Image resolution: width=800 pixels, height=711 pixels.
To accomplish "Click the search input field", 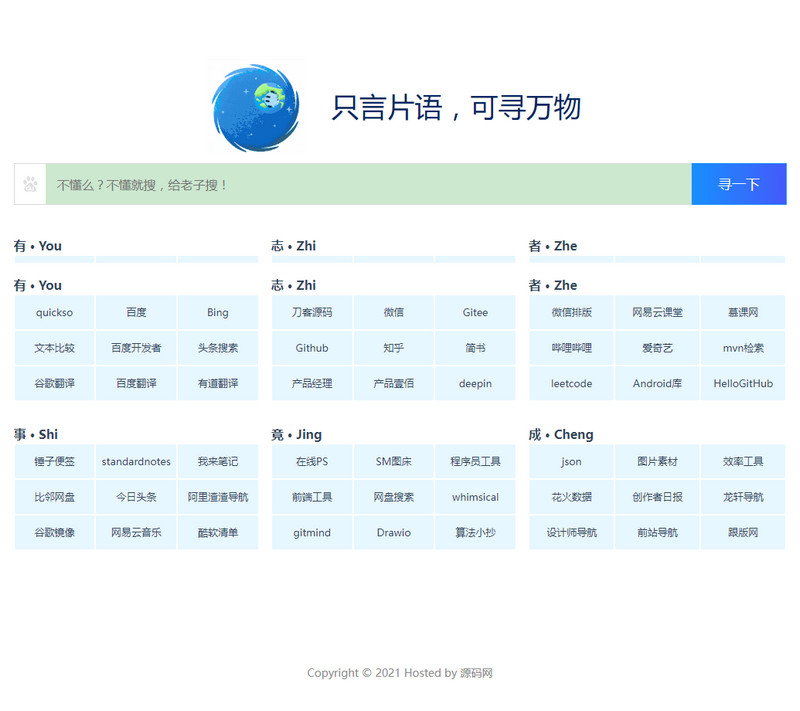I will [x=368, y=184].
